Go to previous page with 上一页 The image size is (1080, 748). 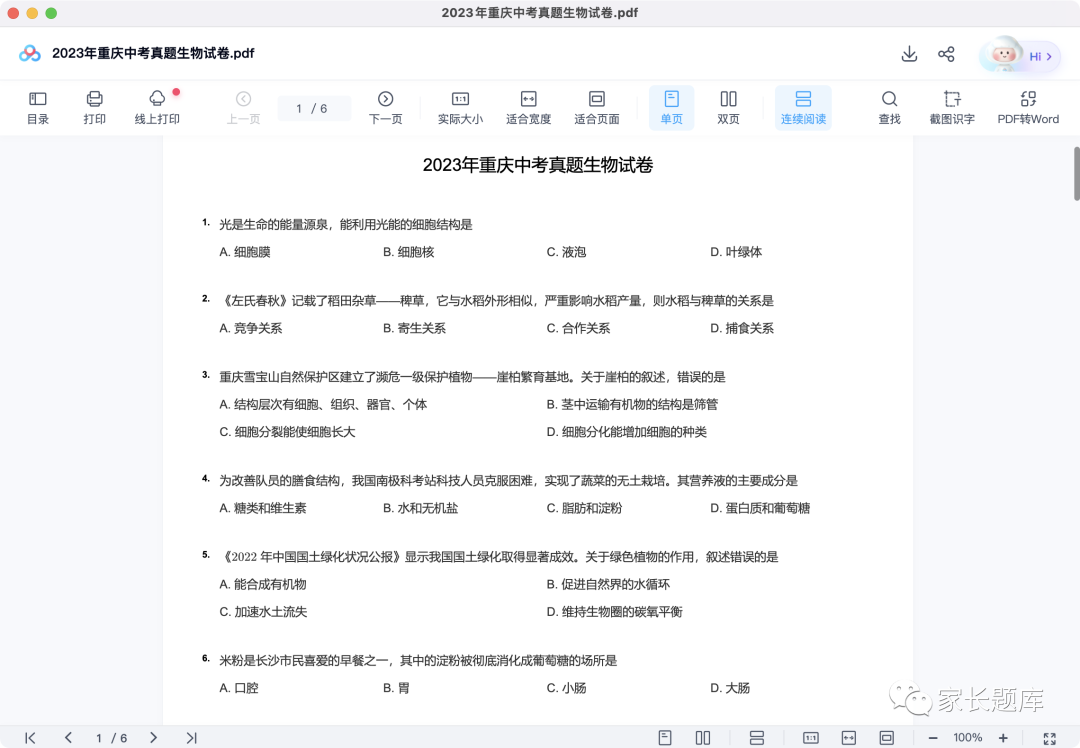(243, 107)
